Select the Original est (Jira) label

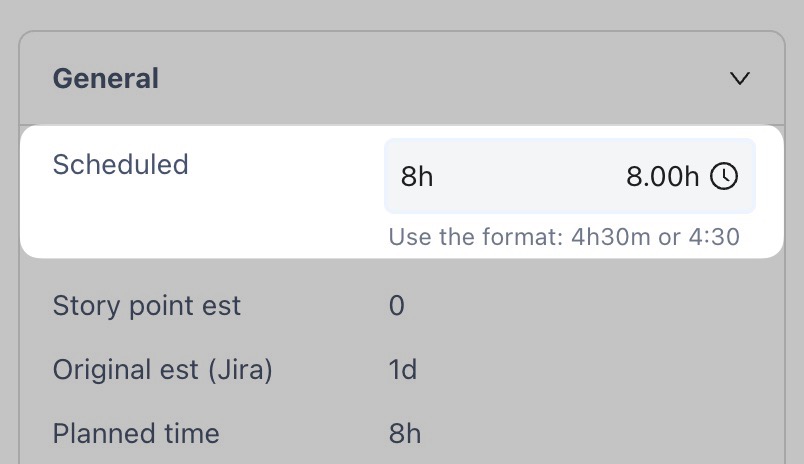click(162, 370)
